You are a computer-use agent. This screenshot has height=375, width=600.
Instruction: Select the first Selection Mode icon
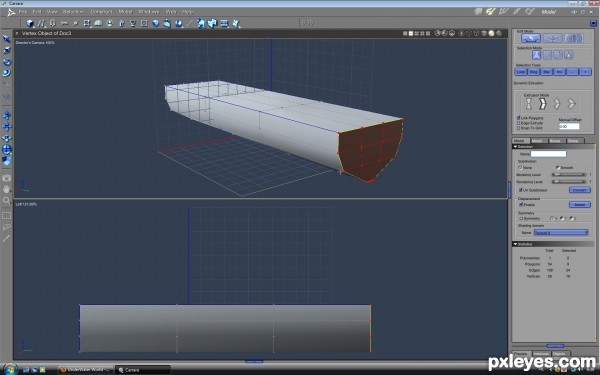click(x=536, y=55)
